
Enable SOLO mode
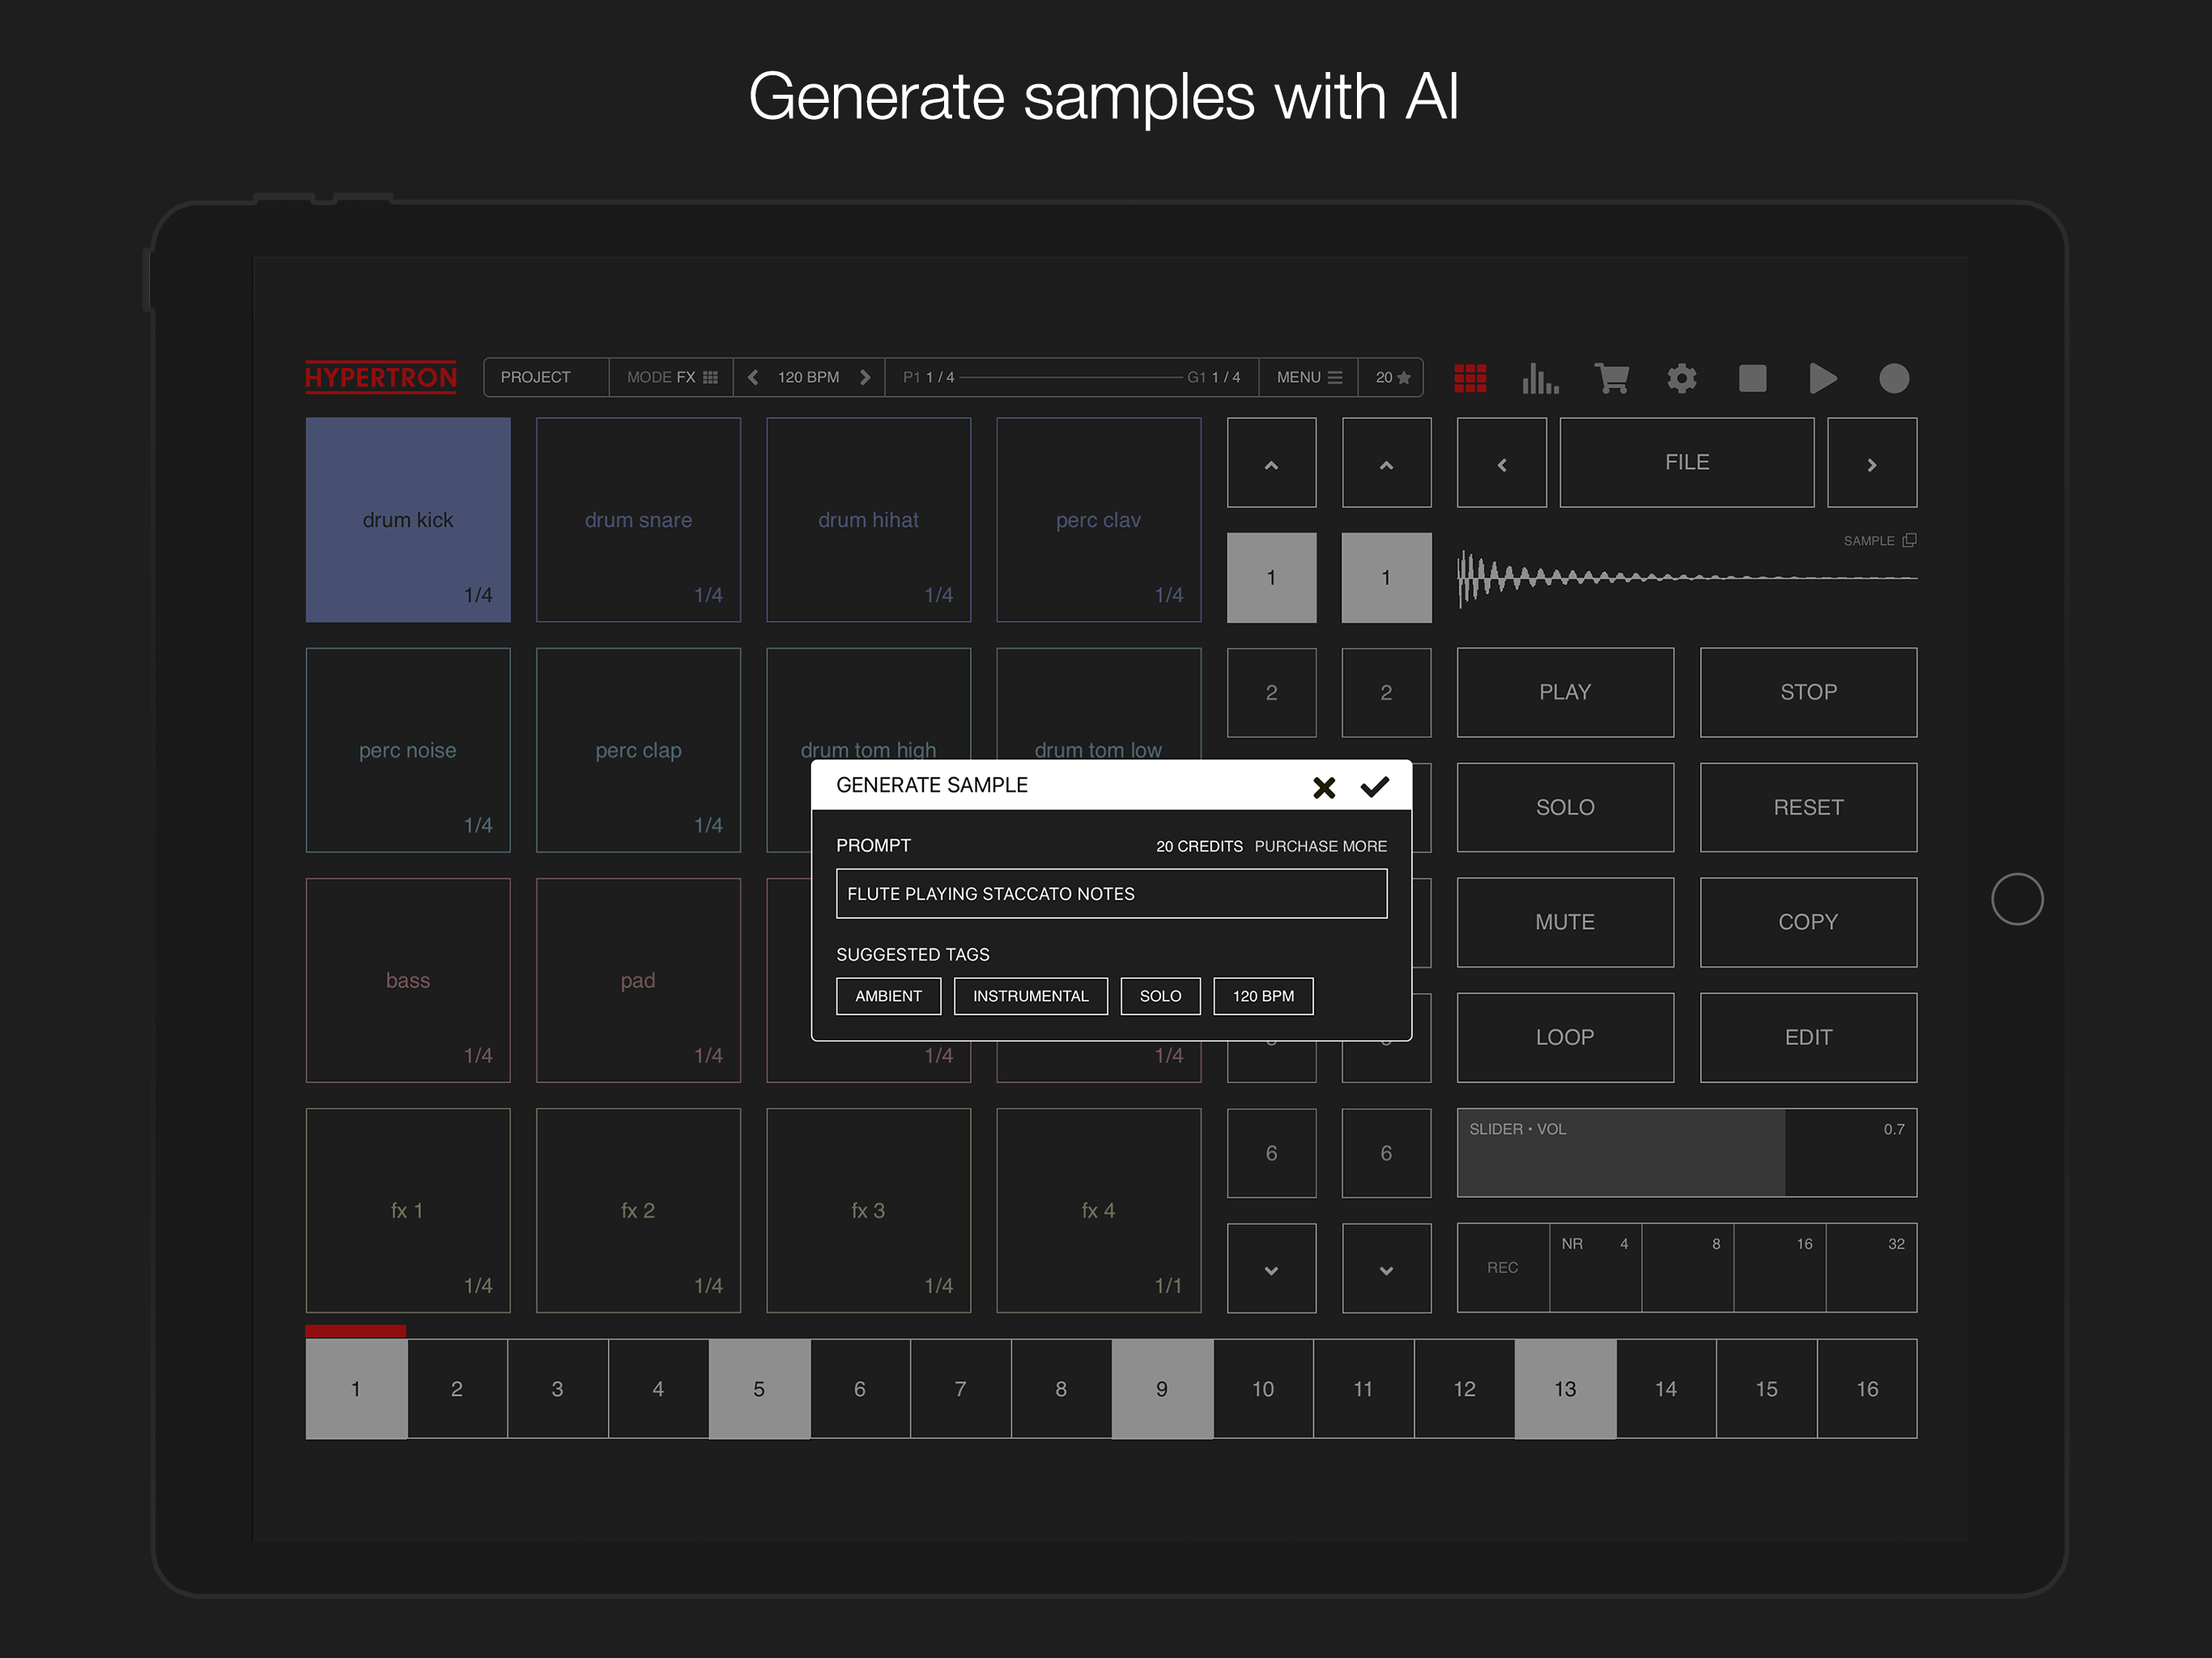click(x=1564, y=807)
